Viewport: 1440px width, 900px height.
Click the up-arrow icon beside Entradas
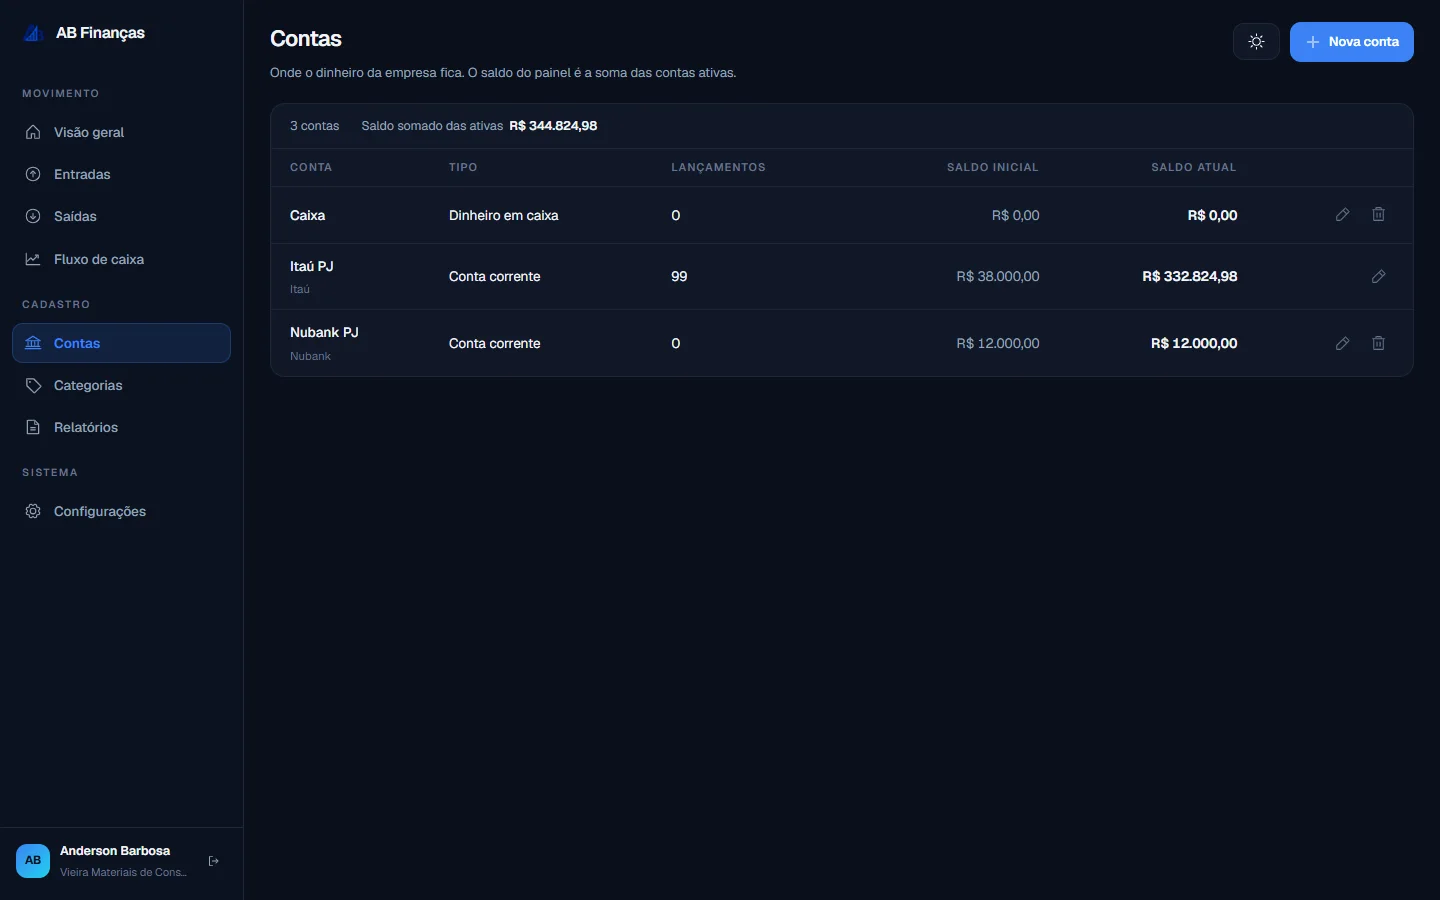tap(33, 174)
